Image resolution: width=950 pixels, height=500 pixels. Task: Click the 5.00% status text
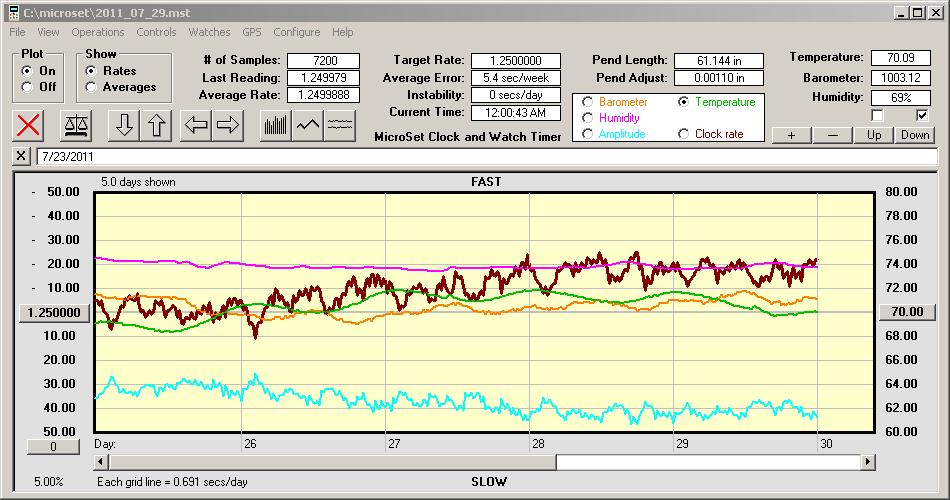(48, 482)
